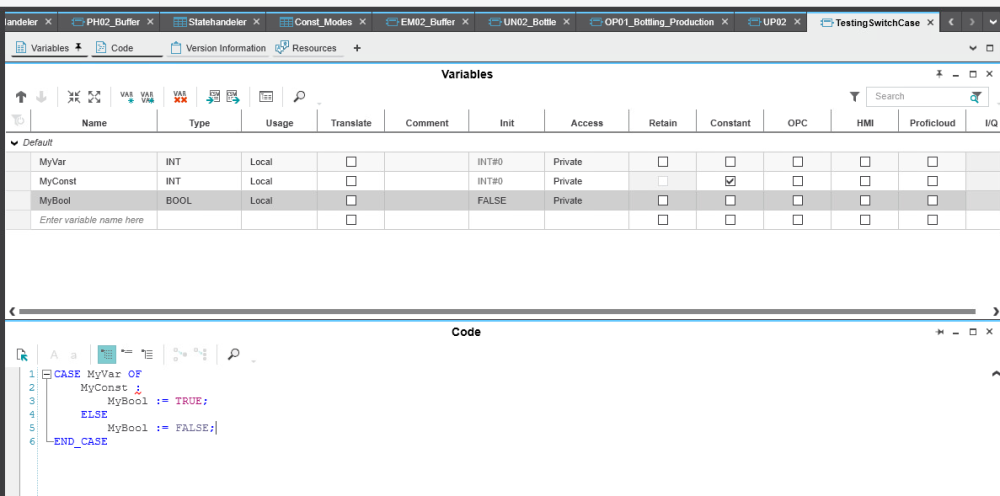Check Translate checkbox for MyBool
This screenshot has width=1000, height=496.
click(x=351, y=200)
